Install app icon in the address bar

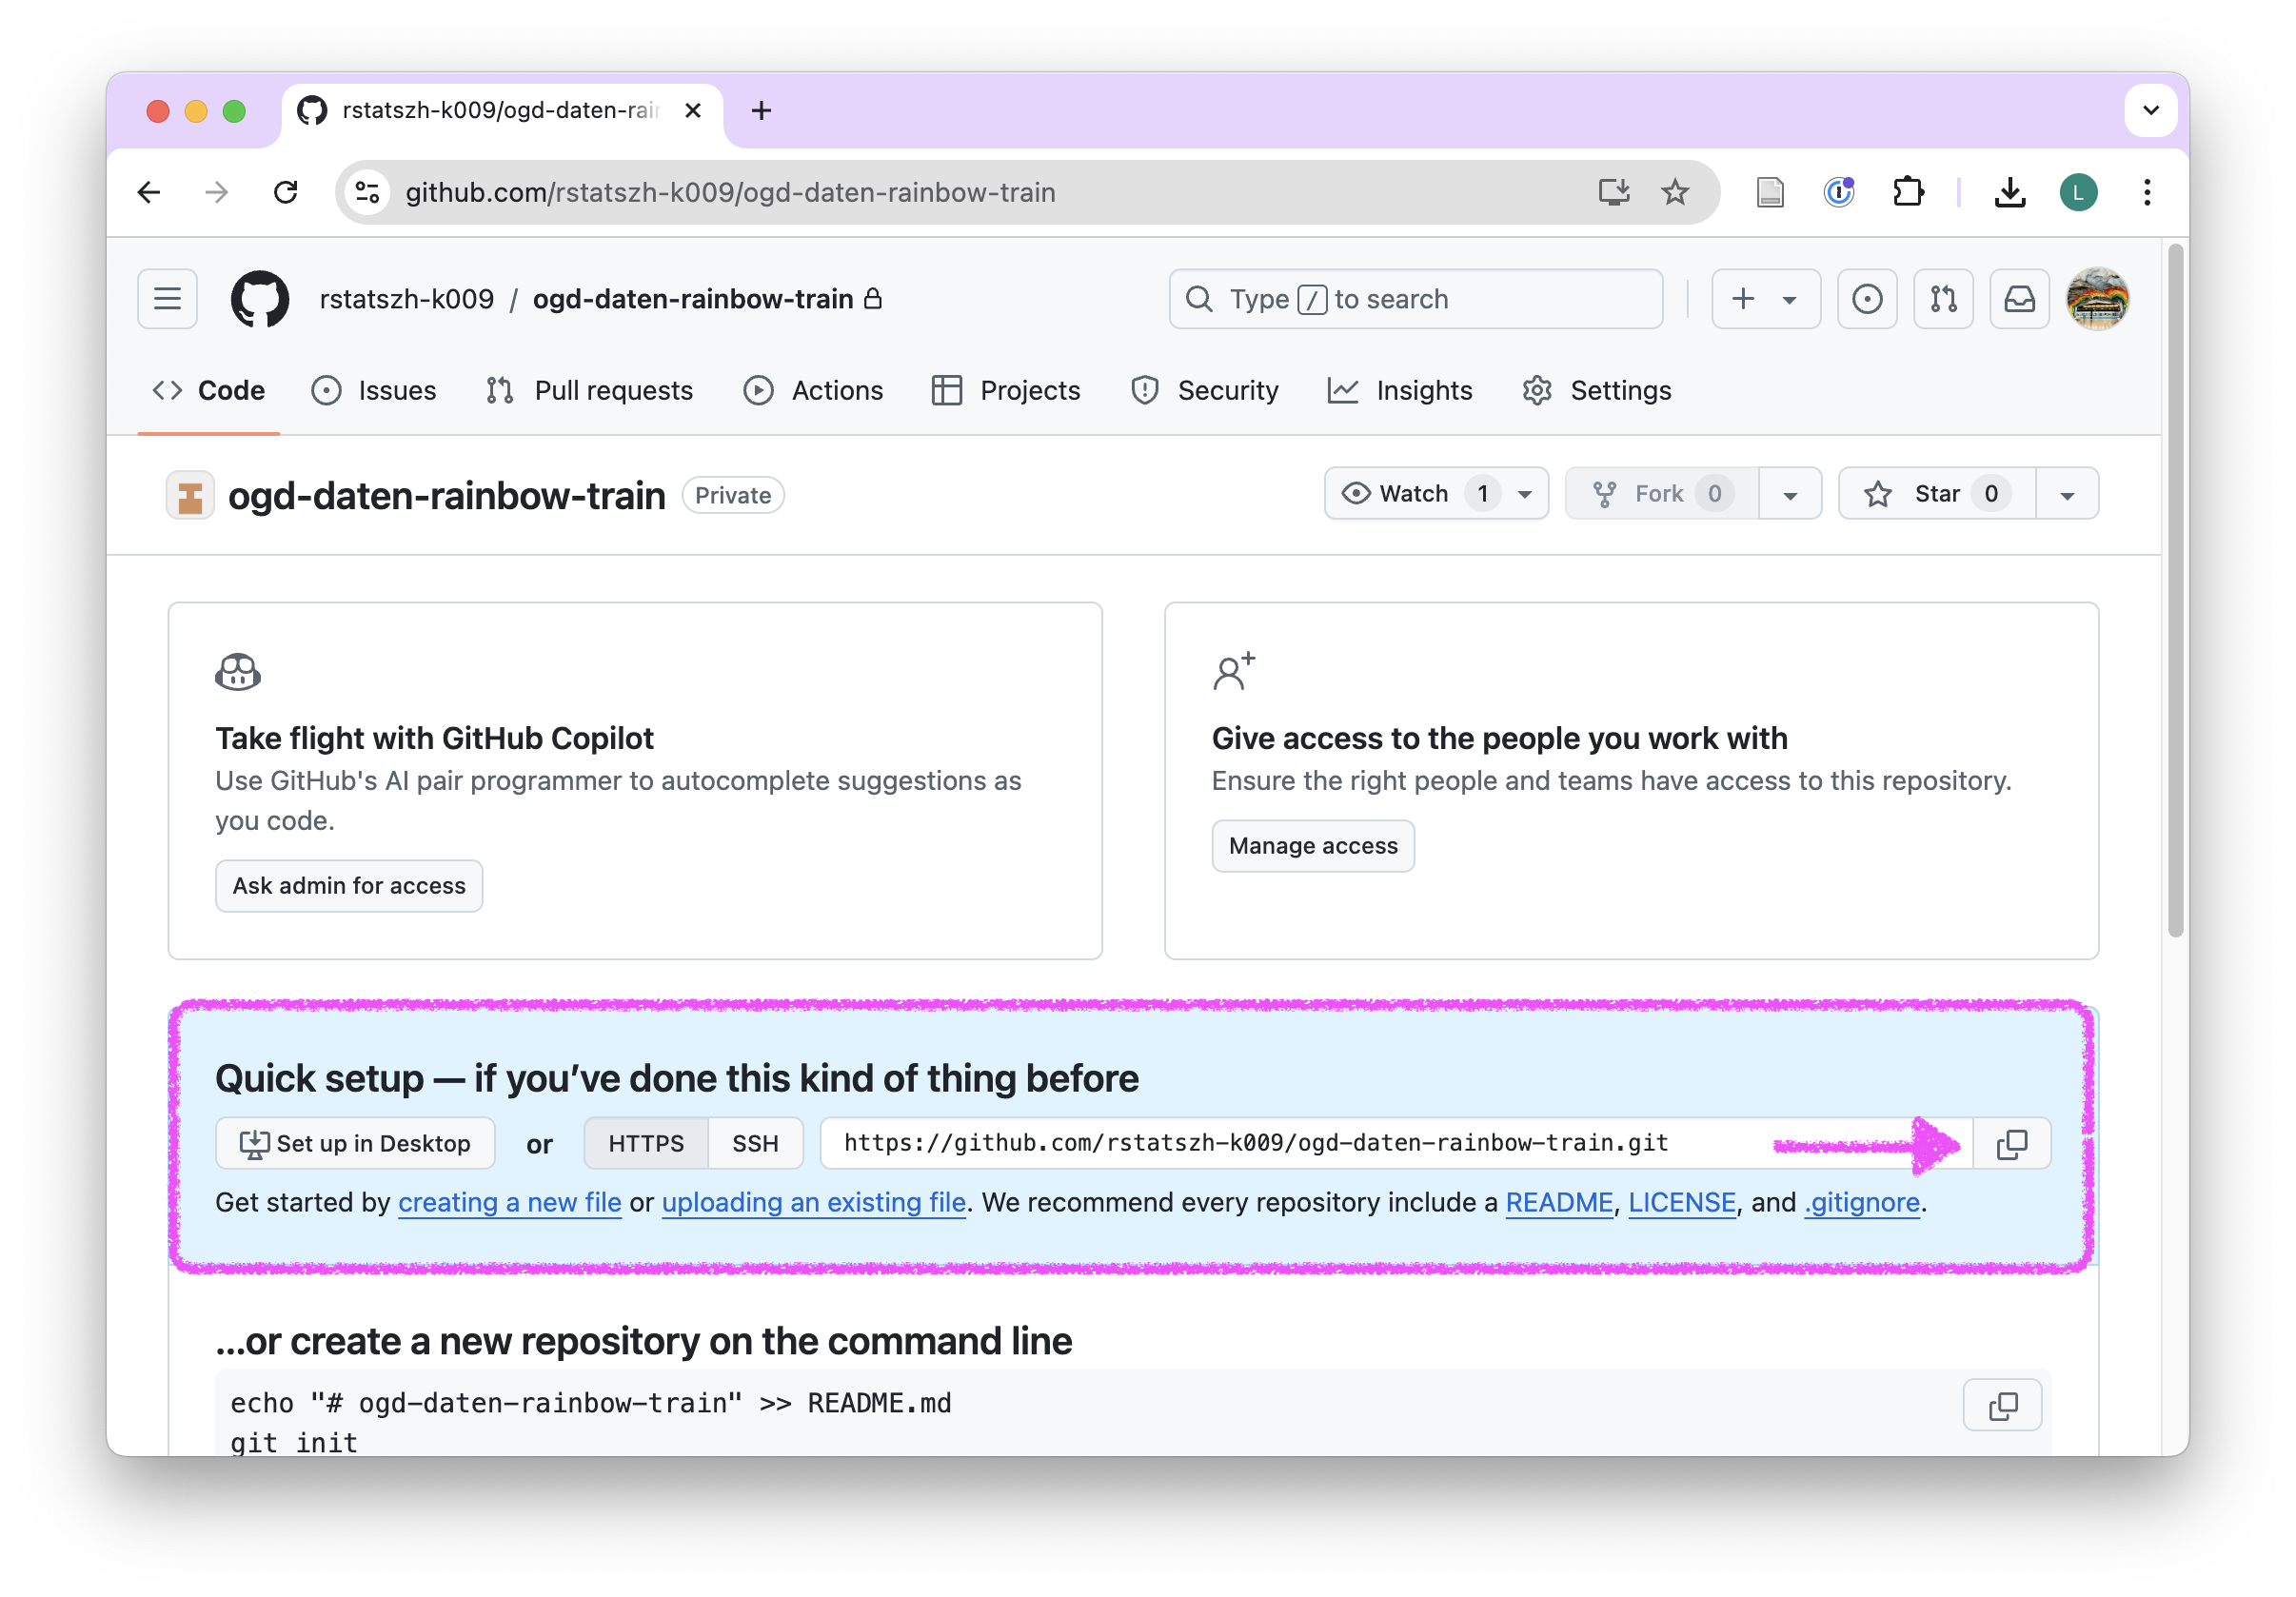[x=1613, y=192]
